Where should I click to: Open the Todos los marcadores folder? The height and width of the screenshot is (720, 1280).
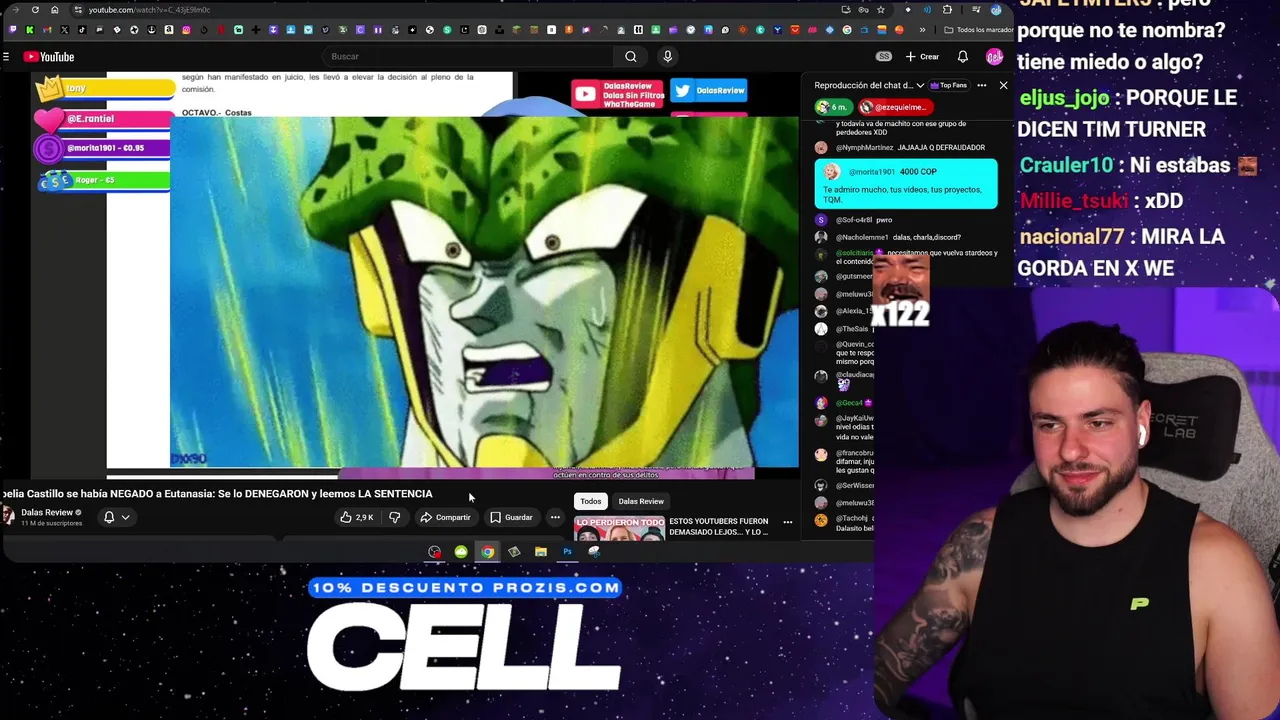[x=977, y=30]
